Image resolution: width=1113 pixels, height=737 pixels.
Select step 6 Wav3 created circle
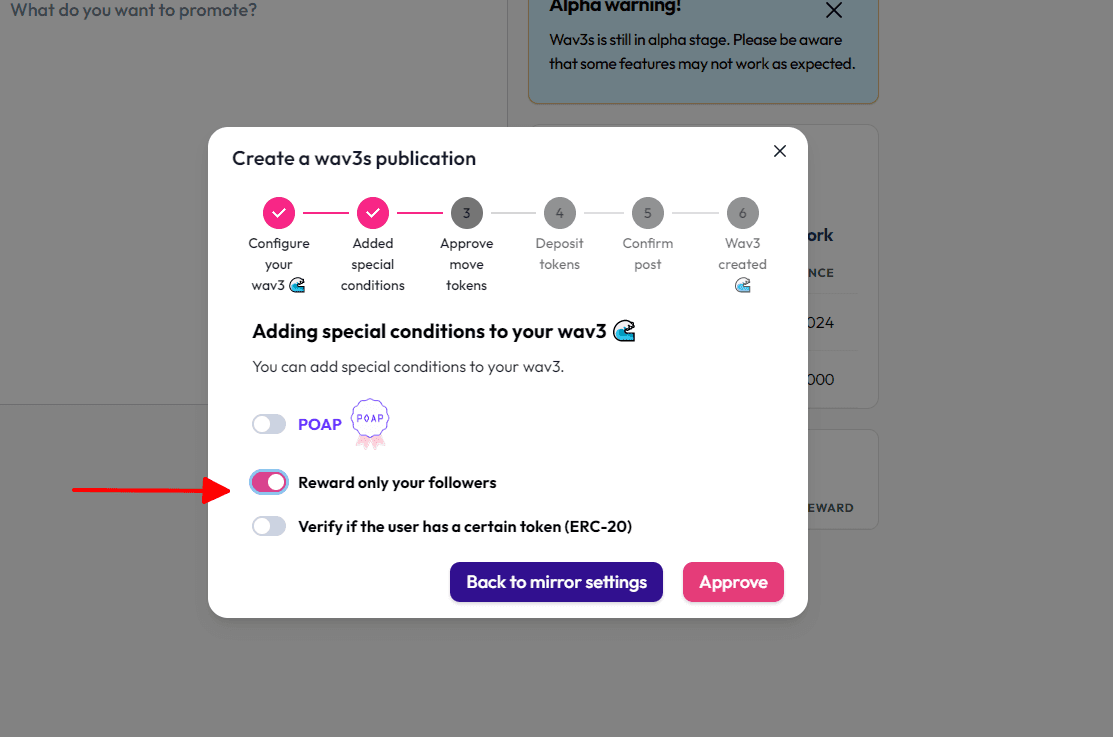[742, 213]
